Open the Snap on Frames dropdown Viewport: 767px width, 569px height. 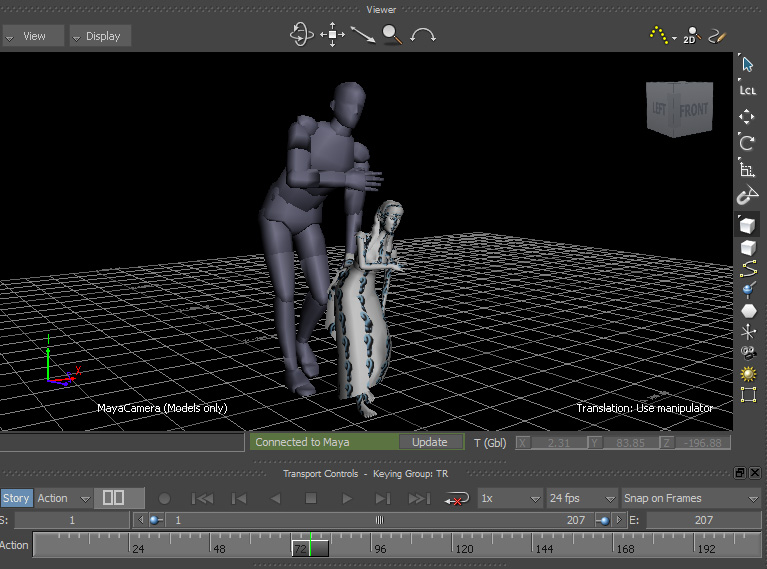tap(691, 498)
